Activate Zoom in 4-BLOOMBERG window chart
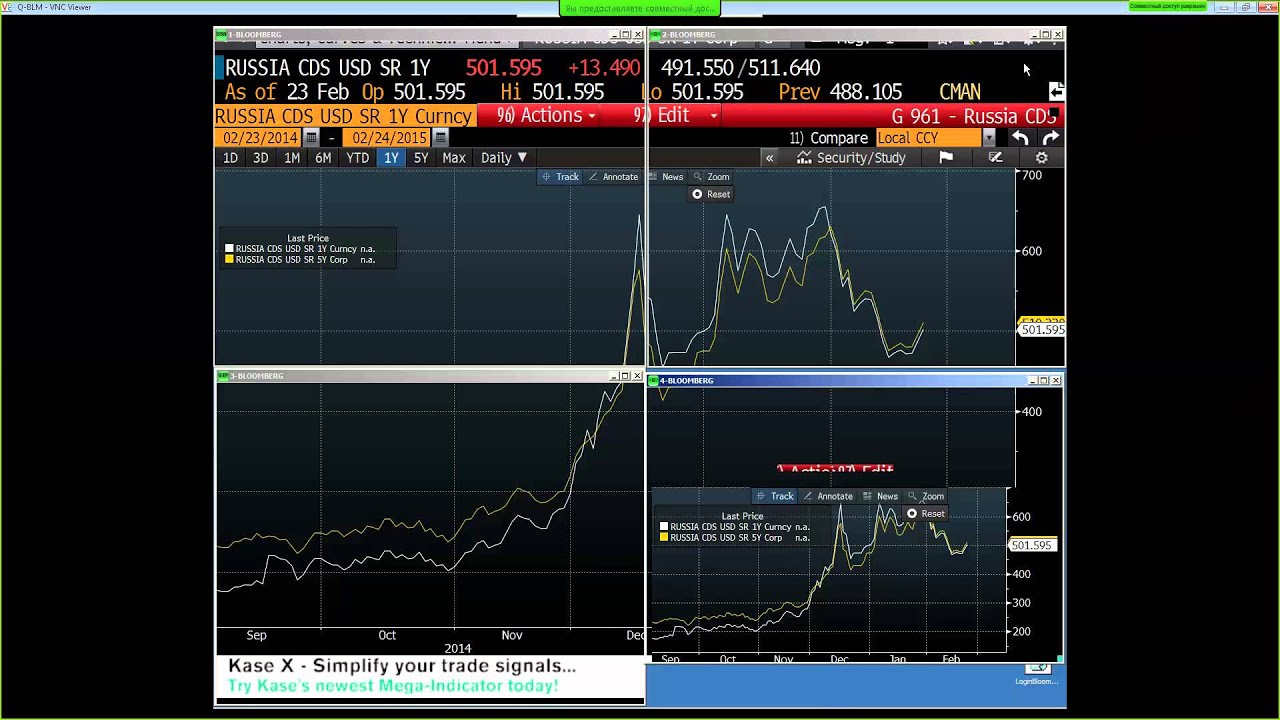 click(x=926, y=496)
